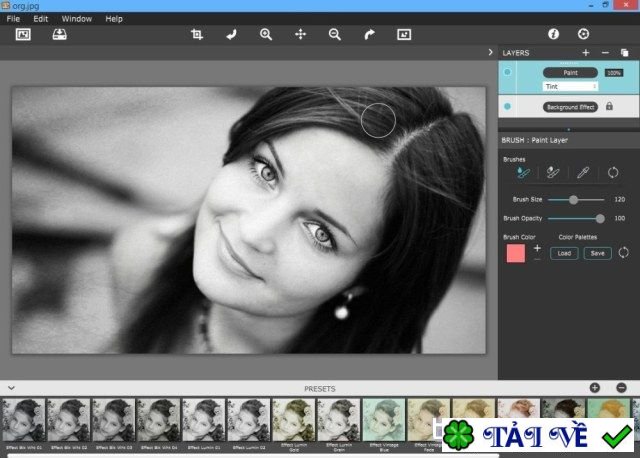This screenshot has height=458, width=640.
Task: Open the Window menu
Action: pyautogui.click(x=76, y=18)
